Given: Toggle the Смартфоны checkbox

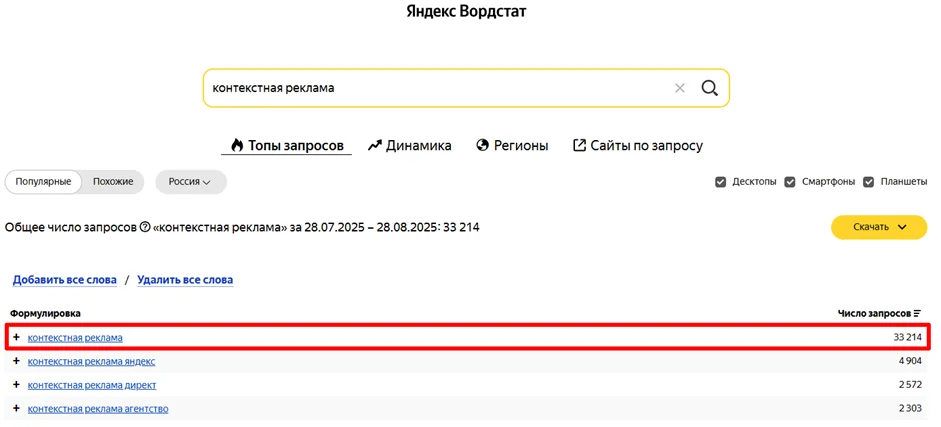Looking at the screenshot, I should [x=790, y=182].
